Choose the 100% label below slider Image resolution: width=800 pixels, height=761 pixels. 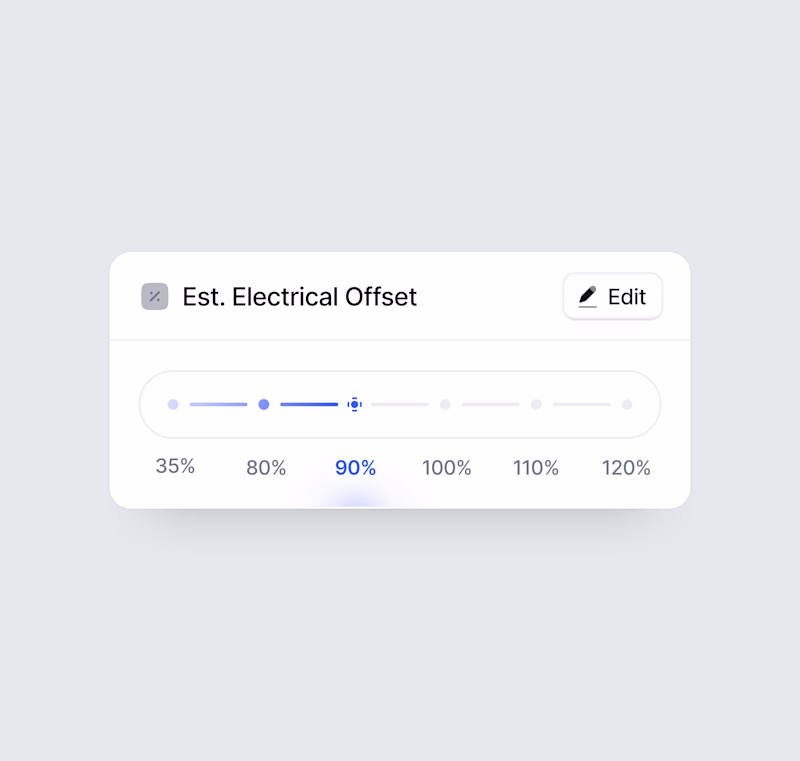pos(446,468)
